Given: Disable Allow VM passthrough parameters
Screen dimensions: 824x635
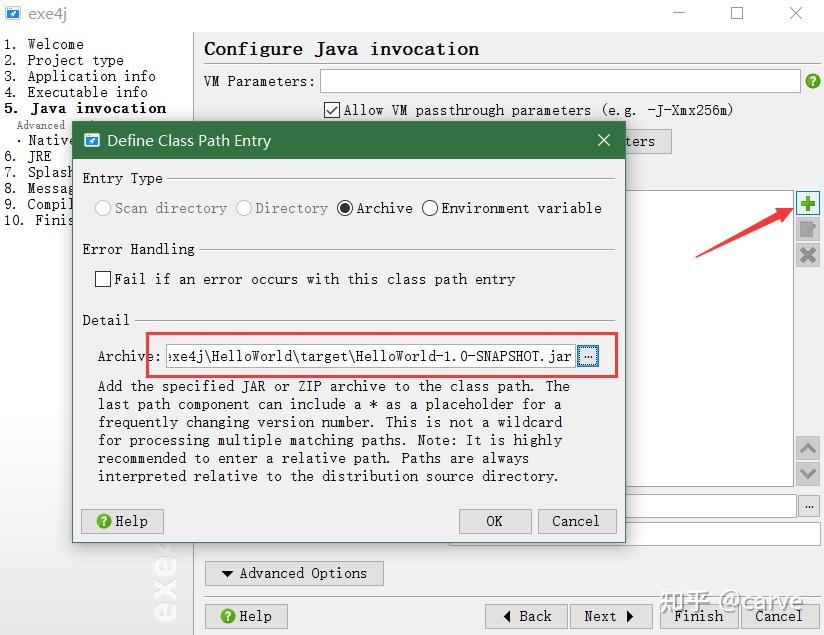Looking at the screenshot, I should pyautogui.click(x=333, y=110).
